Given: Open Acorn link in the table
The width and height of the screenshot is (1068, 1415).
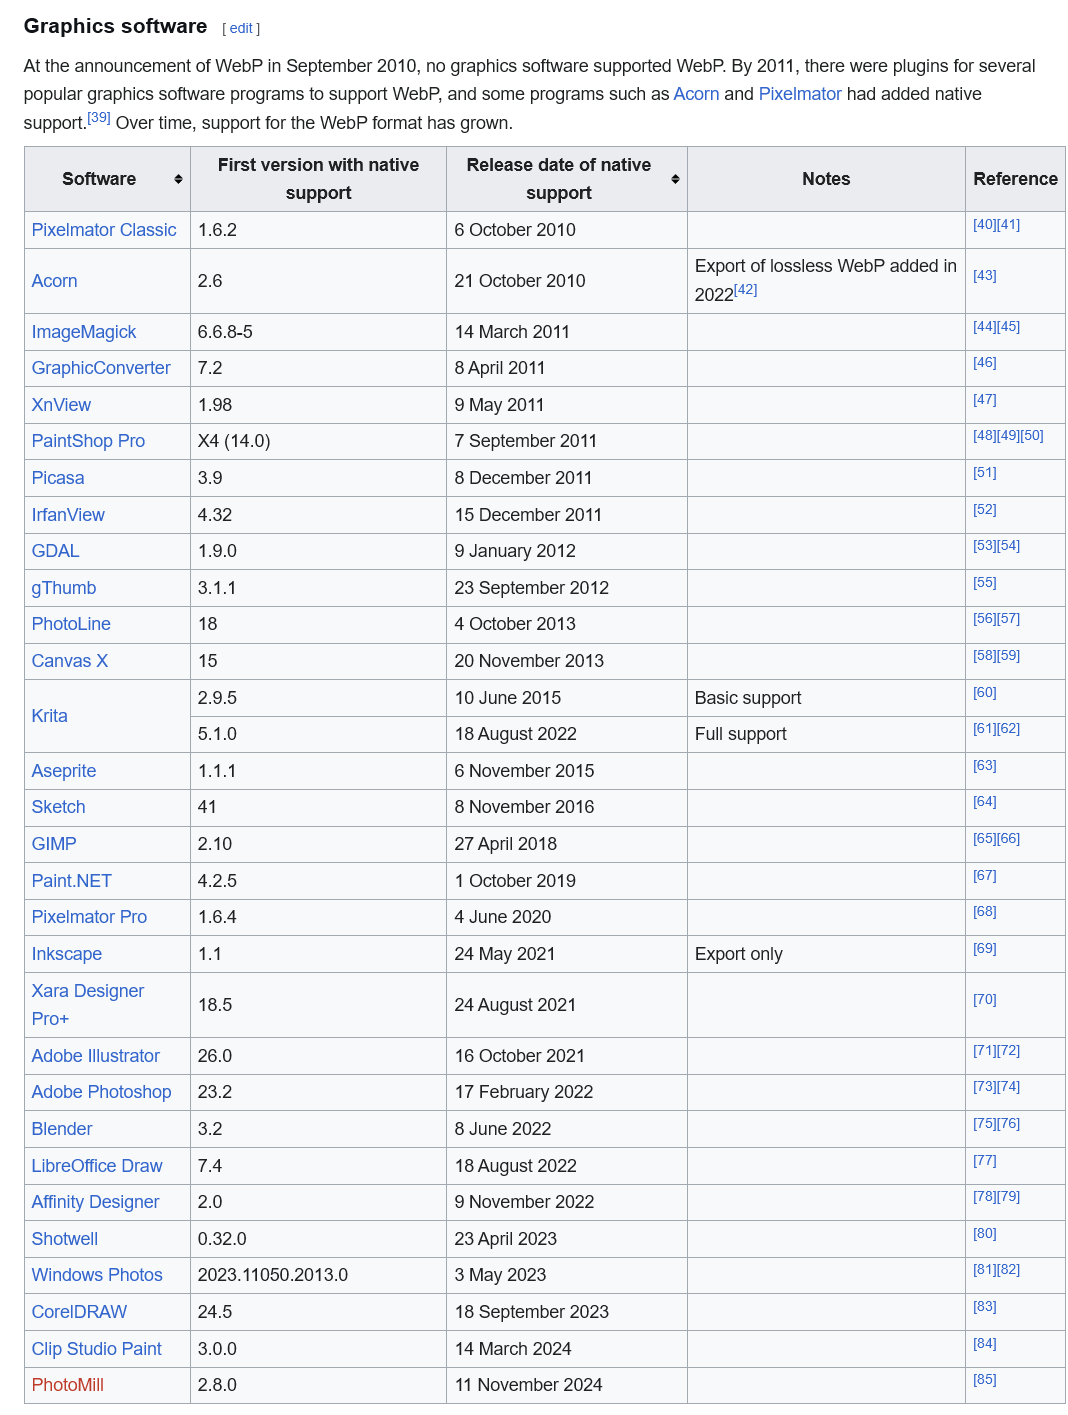Looking at the screenshot, I should tap(54, 281).
